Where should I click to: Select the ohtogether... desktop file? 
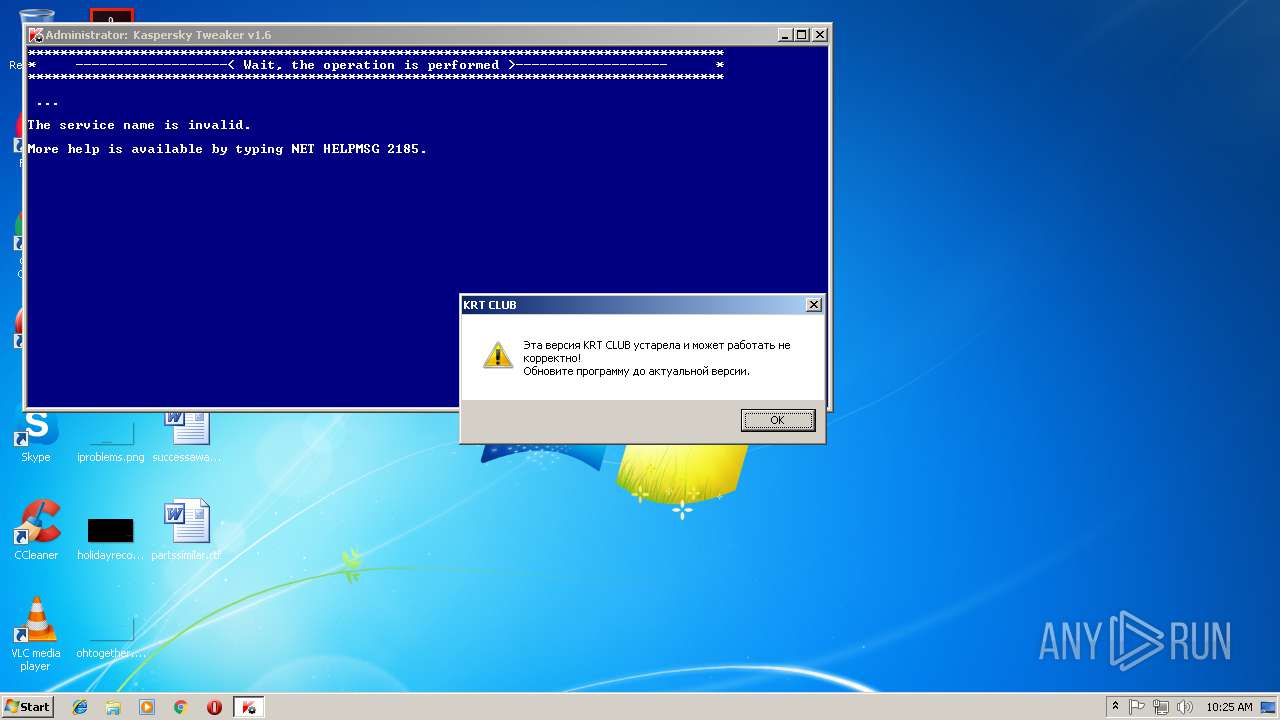coord(111,638)
